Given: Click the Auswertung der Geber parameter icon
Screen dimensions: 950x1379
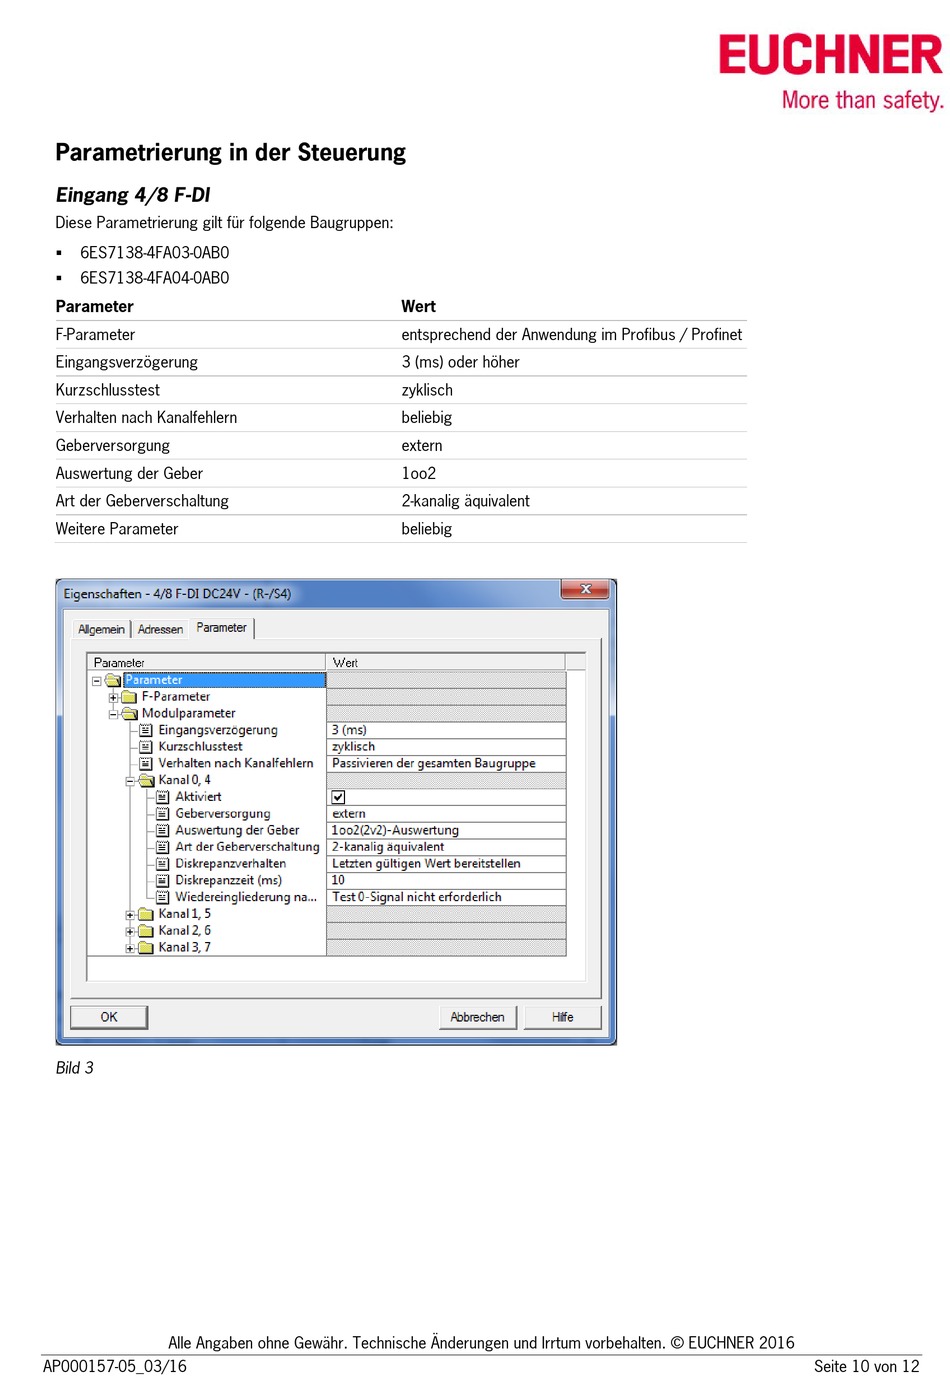Looking at the screenshot, I should pos(163,831).
